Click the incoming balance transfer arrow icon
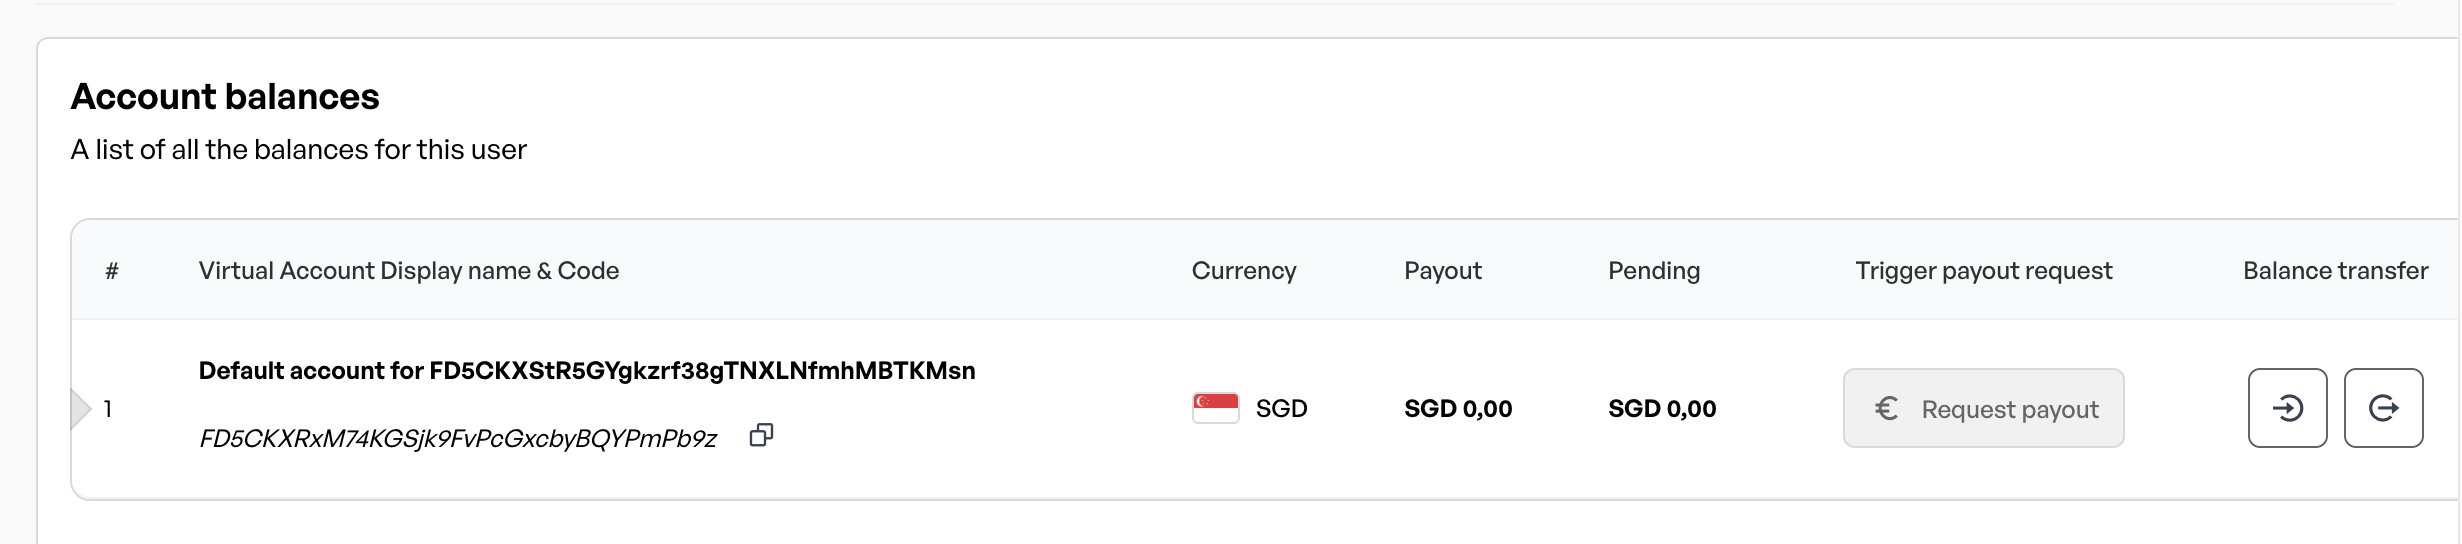Viewport: 2462px width, 544px height. pos(2287,408)
